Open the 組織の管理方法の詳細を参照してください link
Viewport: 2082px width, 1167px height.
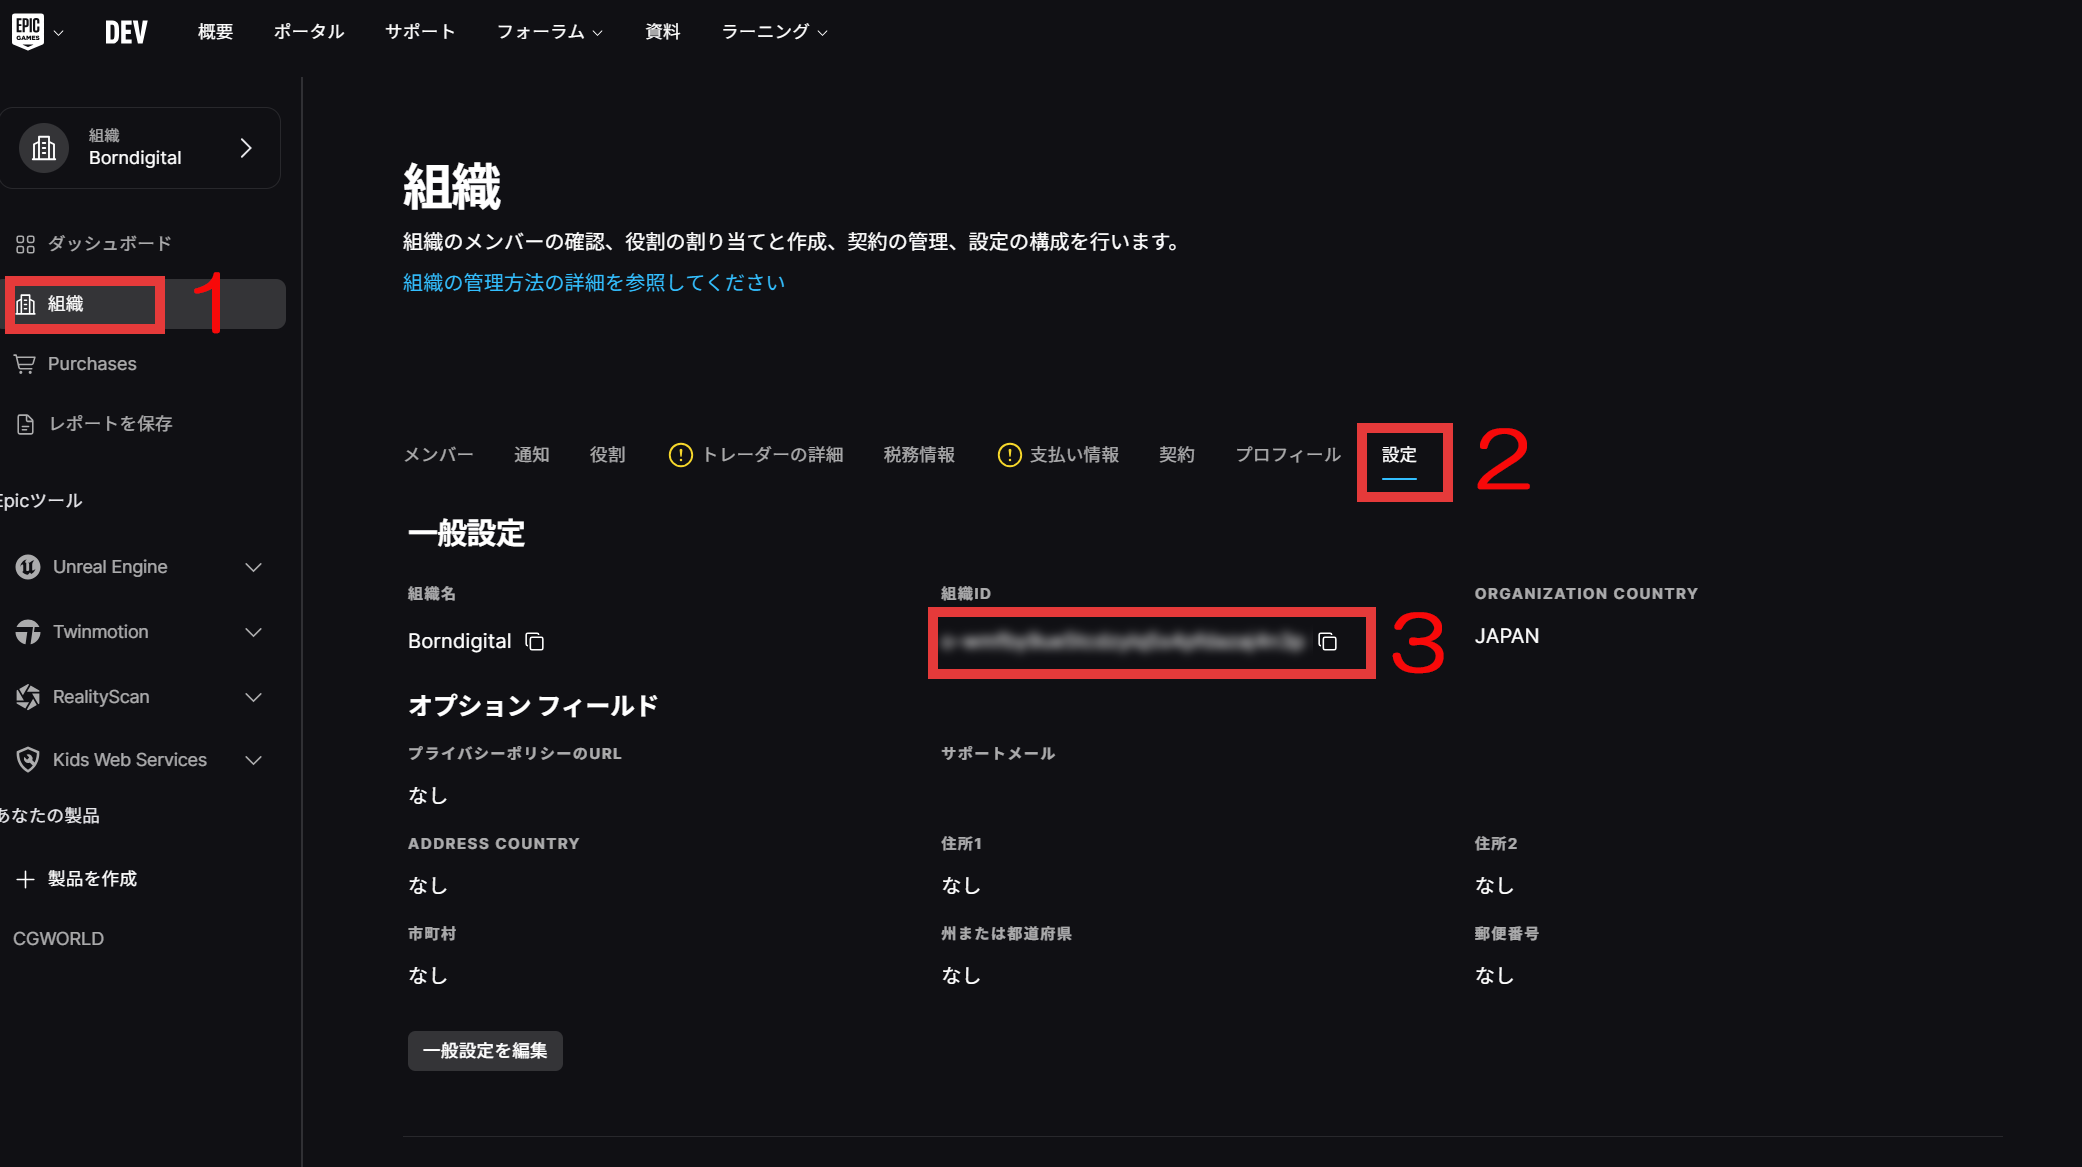(594, 283)
